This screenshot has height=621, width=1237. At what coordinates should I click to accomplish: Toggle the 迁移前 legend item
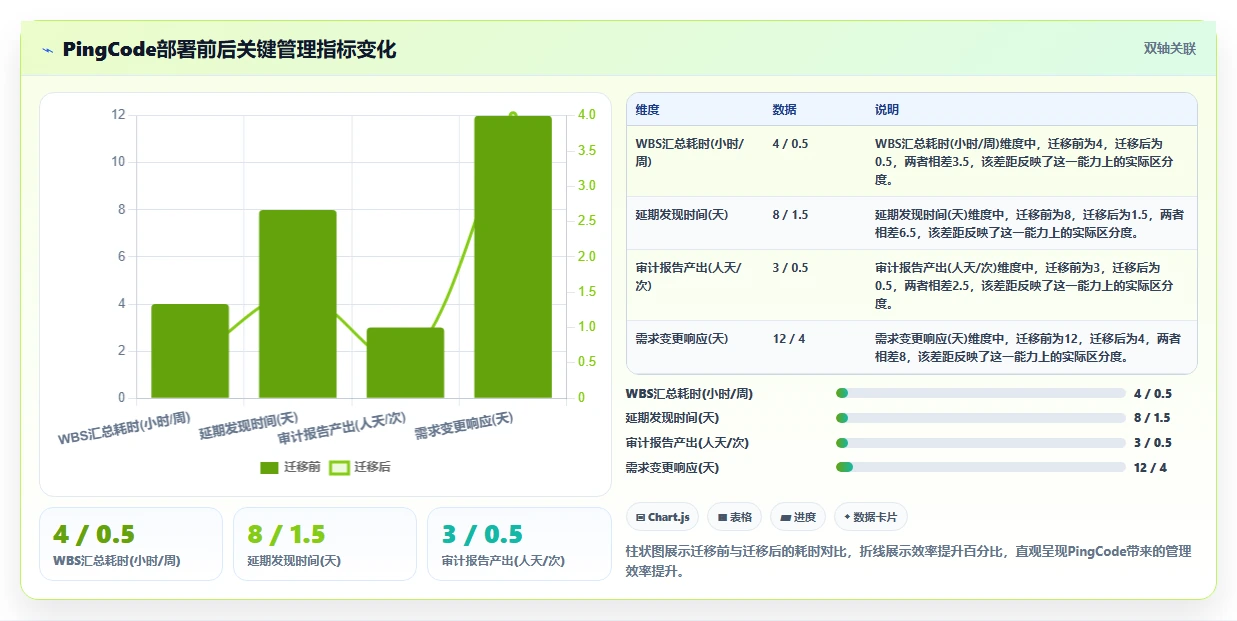click(290, 467)
